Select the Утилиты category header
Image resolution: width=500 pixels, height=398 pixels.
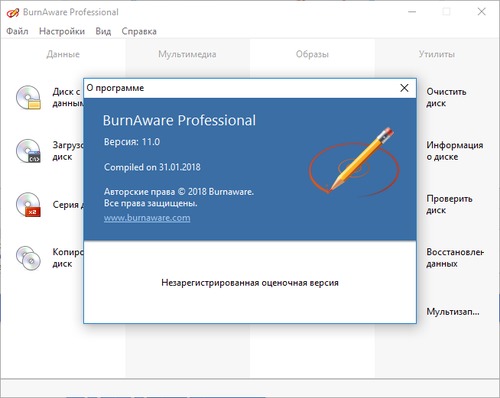[437, 54]
